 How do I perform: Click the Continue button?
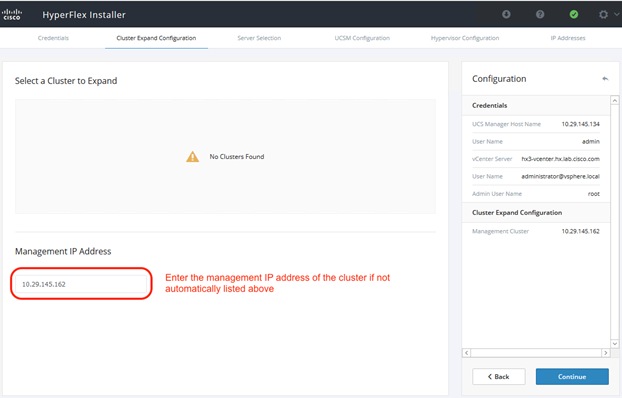pyautogui.click(x=572, y=377)
